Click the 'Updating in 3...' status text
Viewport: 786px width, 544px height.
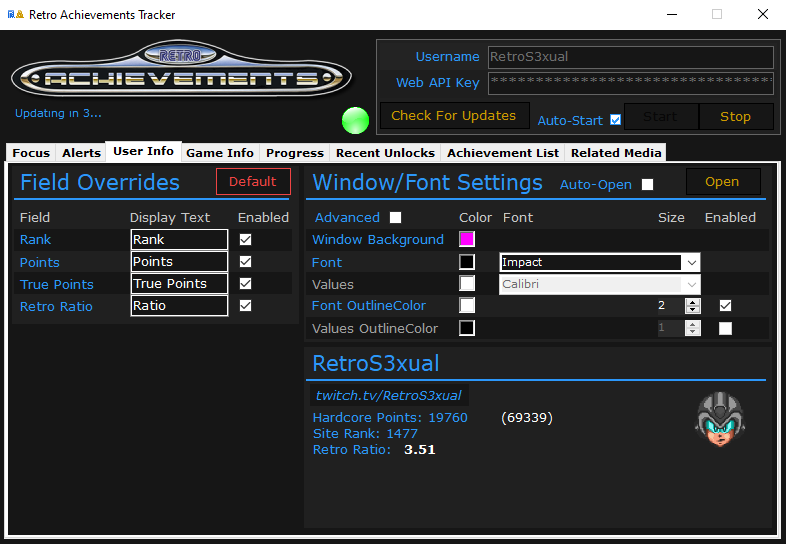(58, 113)
